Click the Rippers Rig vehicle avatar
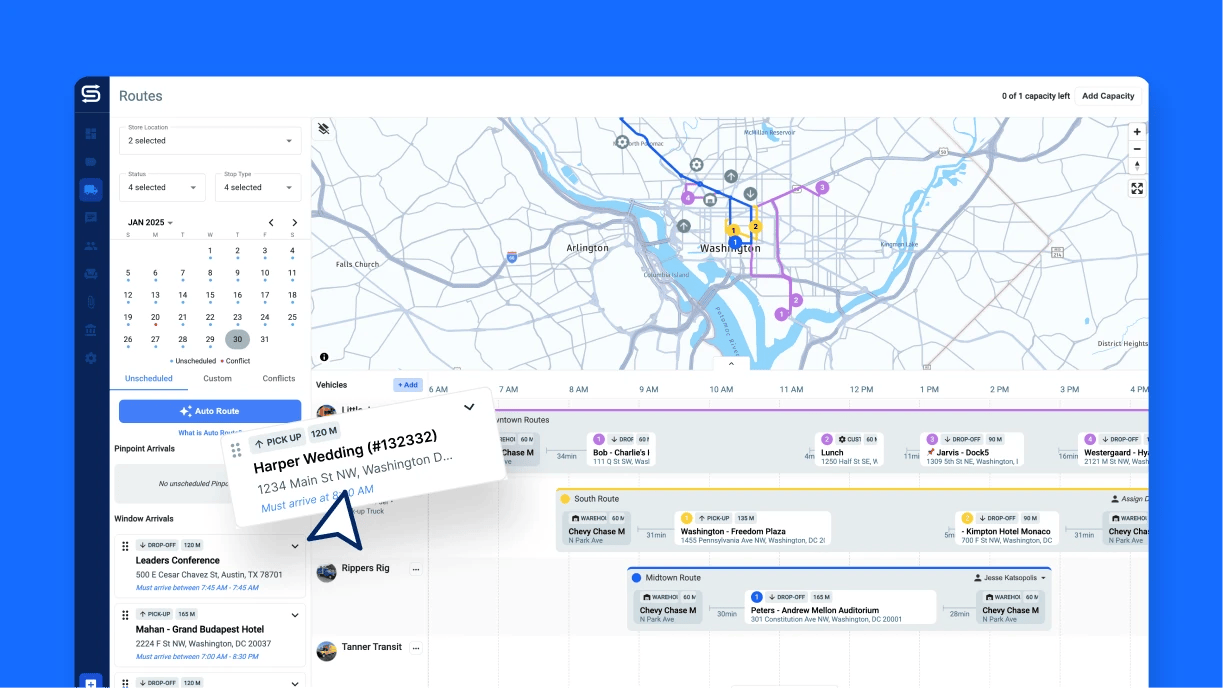 [326, 572]
